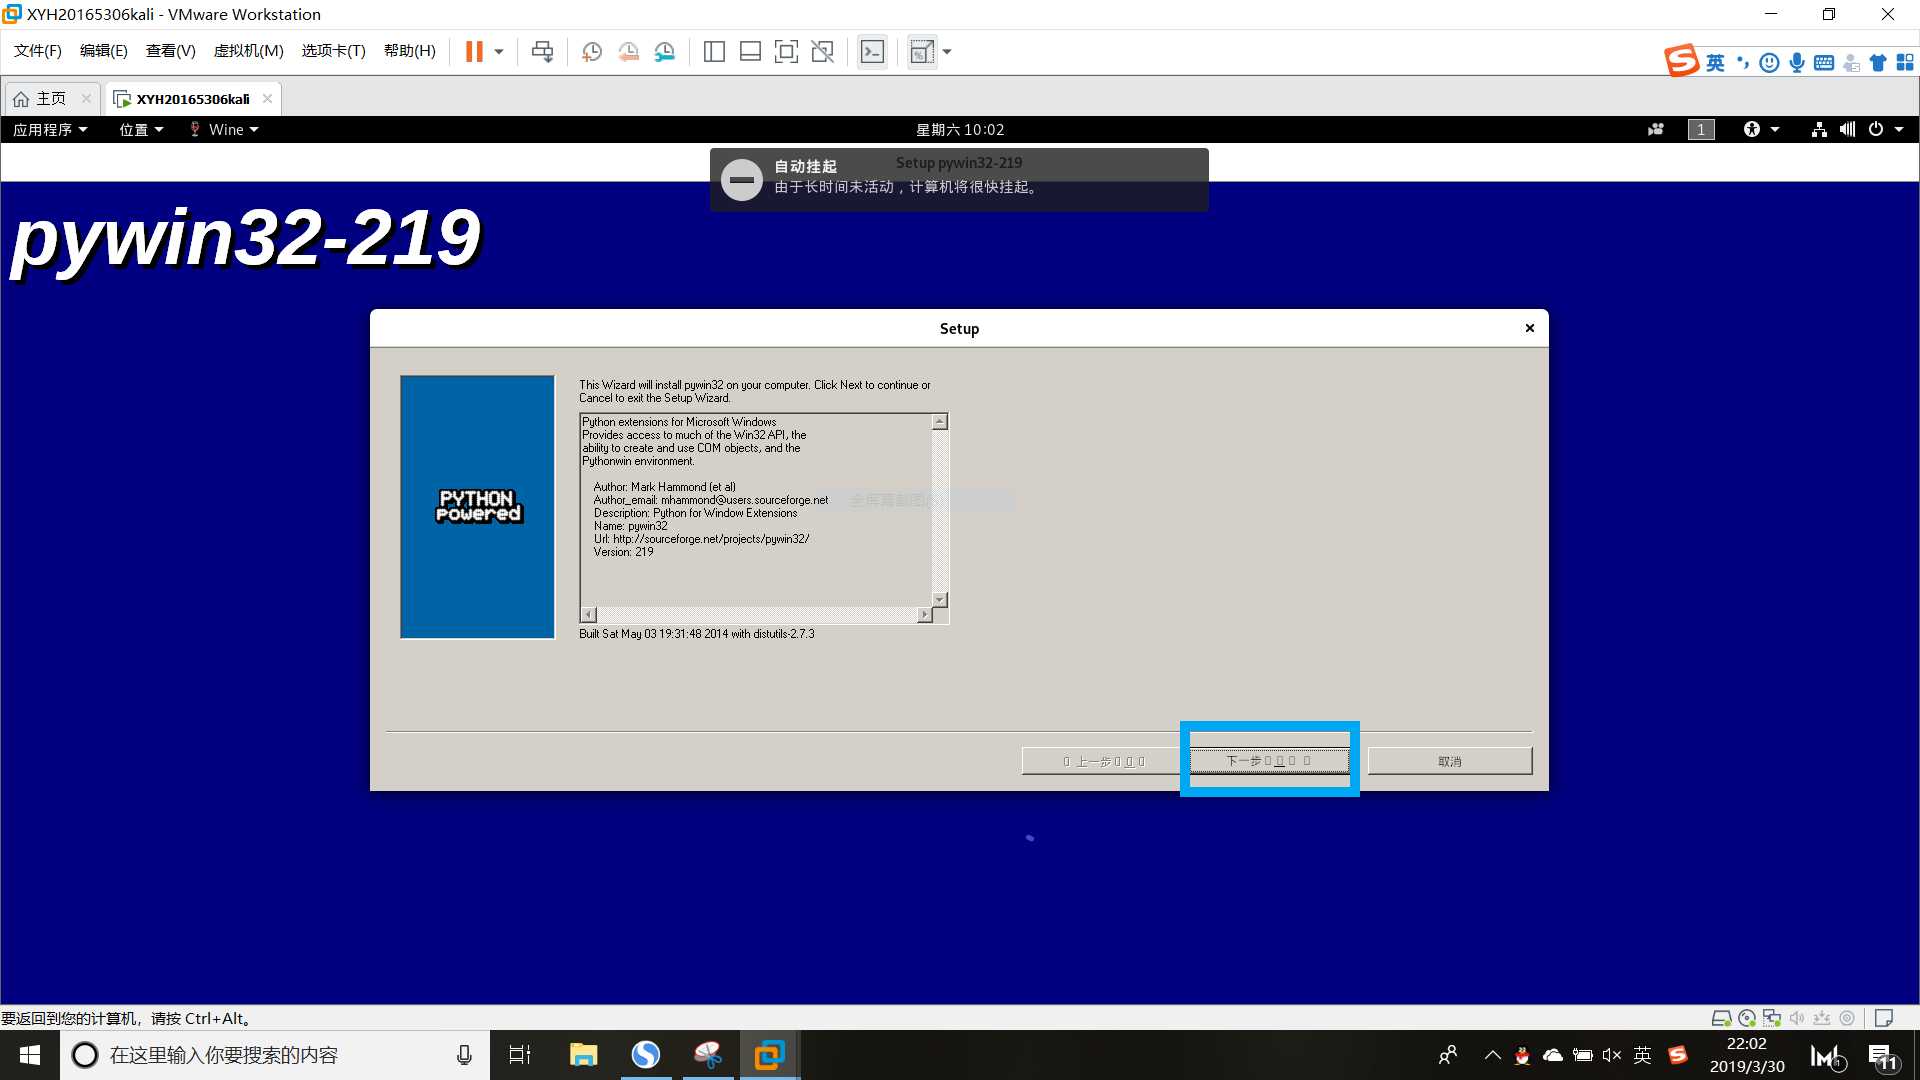Screen dimensions: 1920x1080
Task: Click 下一步 Next button in Setup wizard
Action: coord(1269,761)
